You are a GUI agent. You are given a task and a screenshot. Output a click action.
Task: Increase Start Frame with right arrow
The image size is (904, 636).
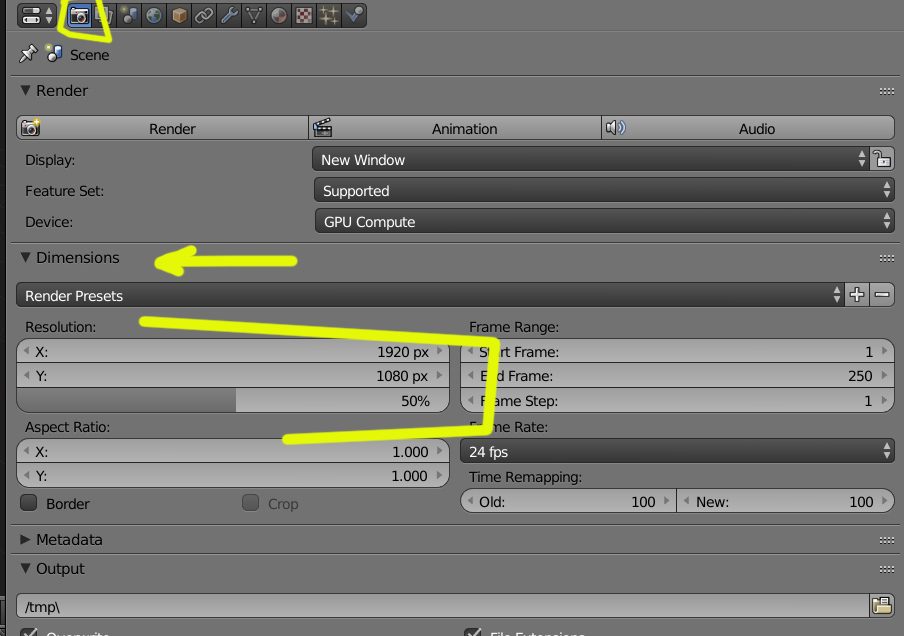click(885, 351)
